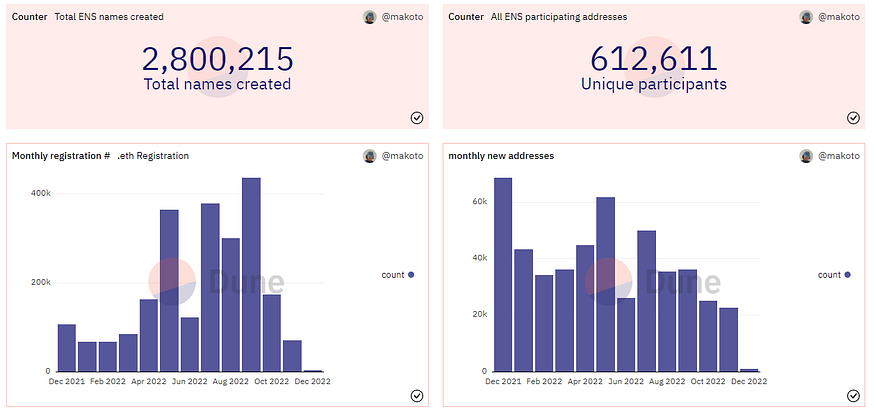The image size is (875, 411).
Task: Open @makoto profile link on participating addresses card
Action: 839,17
